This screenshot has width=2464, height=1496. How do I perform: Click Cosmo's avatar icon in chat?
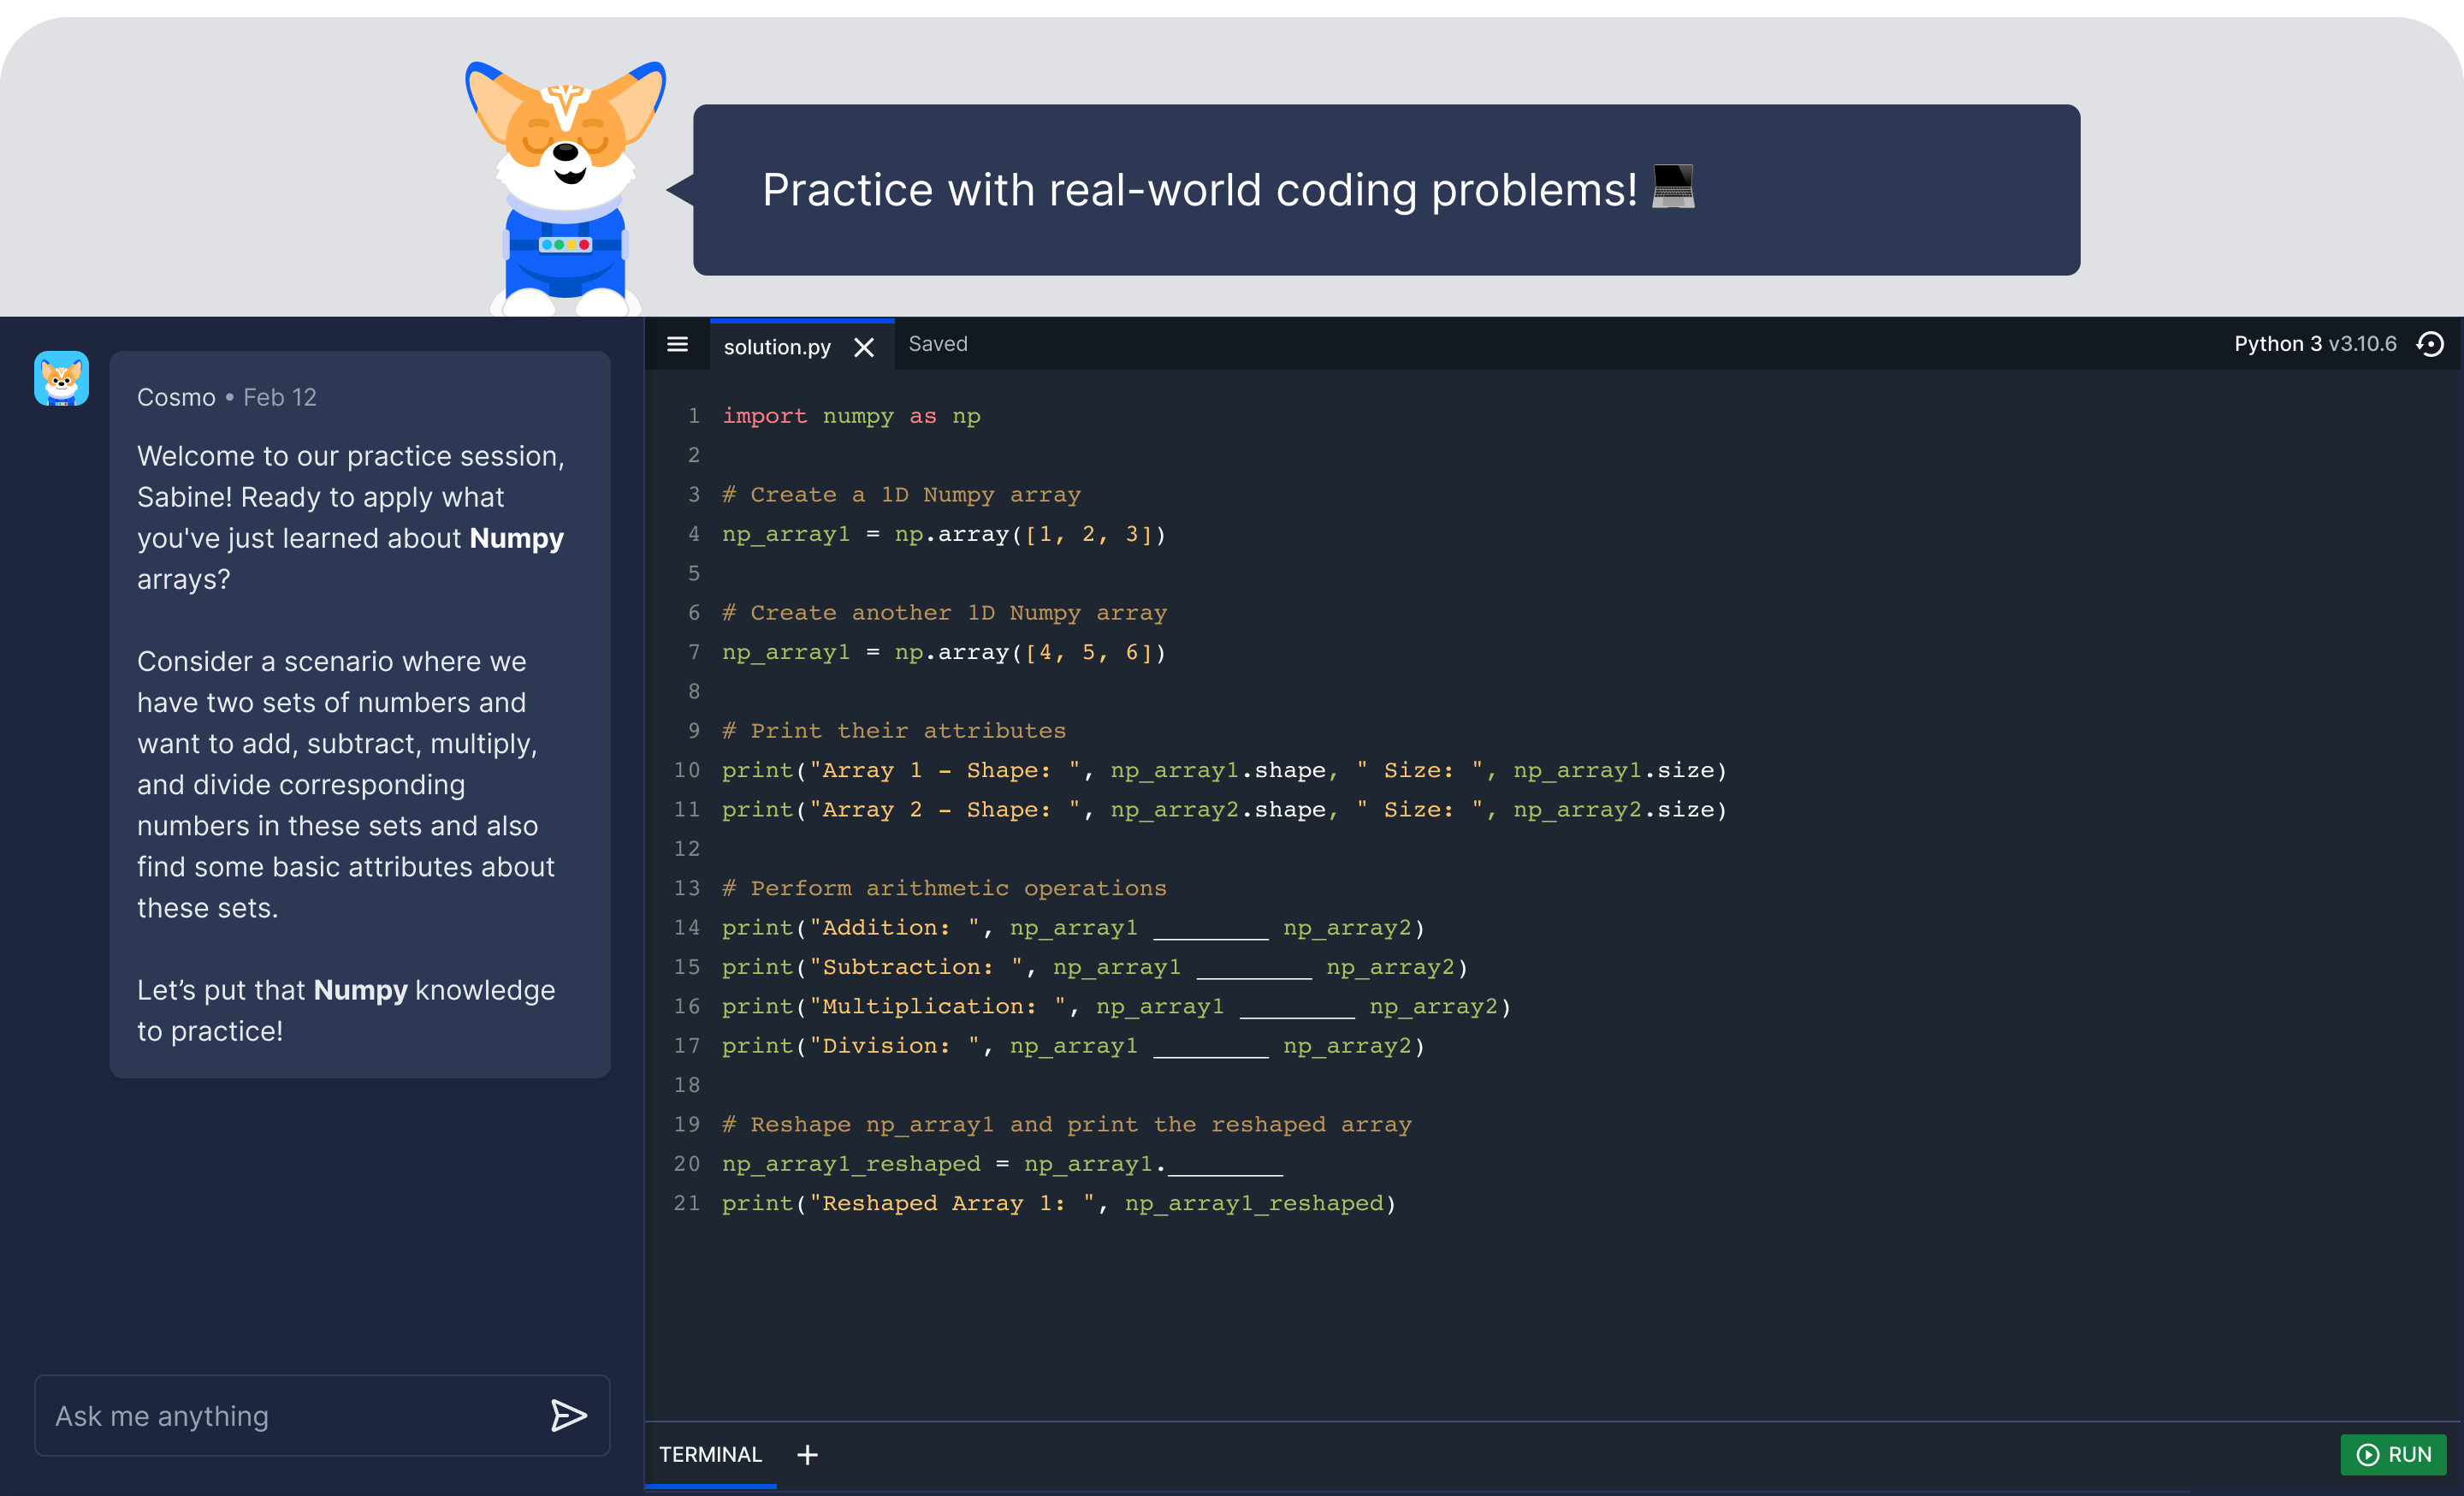click(x=61, y=378)
